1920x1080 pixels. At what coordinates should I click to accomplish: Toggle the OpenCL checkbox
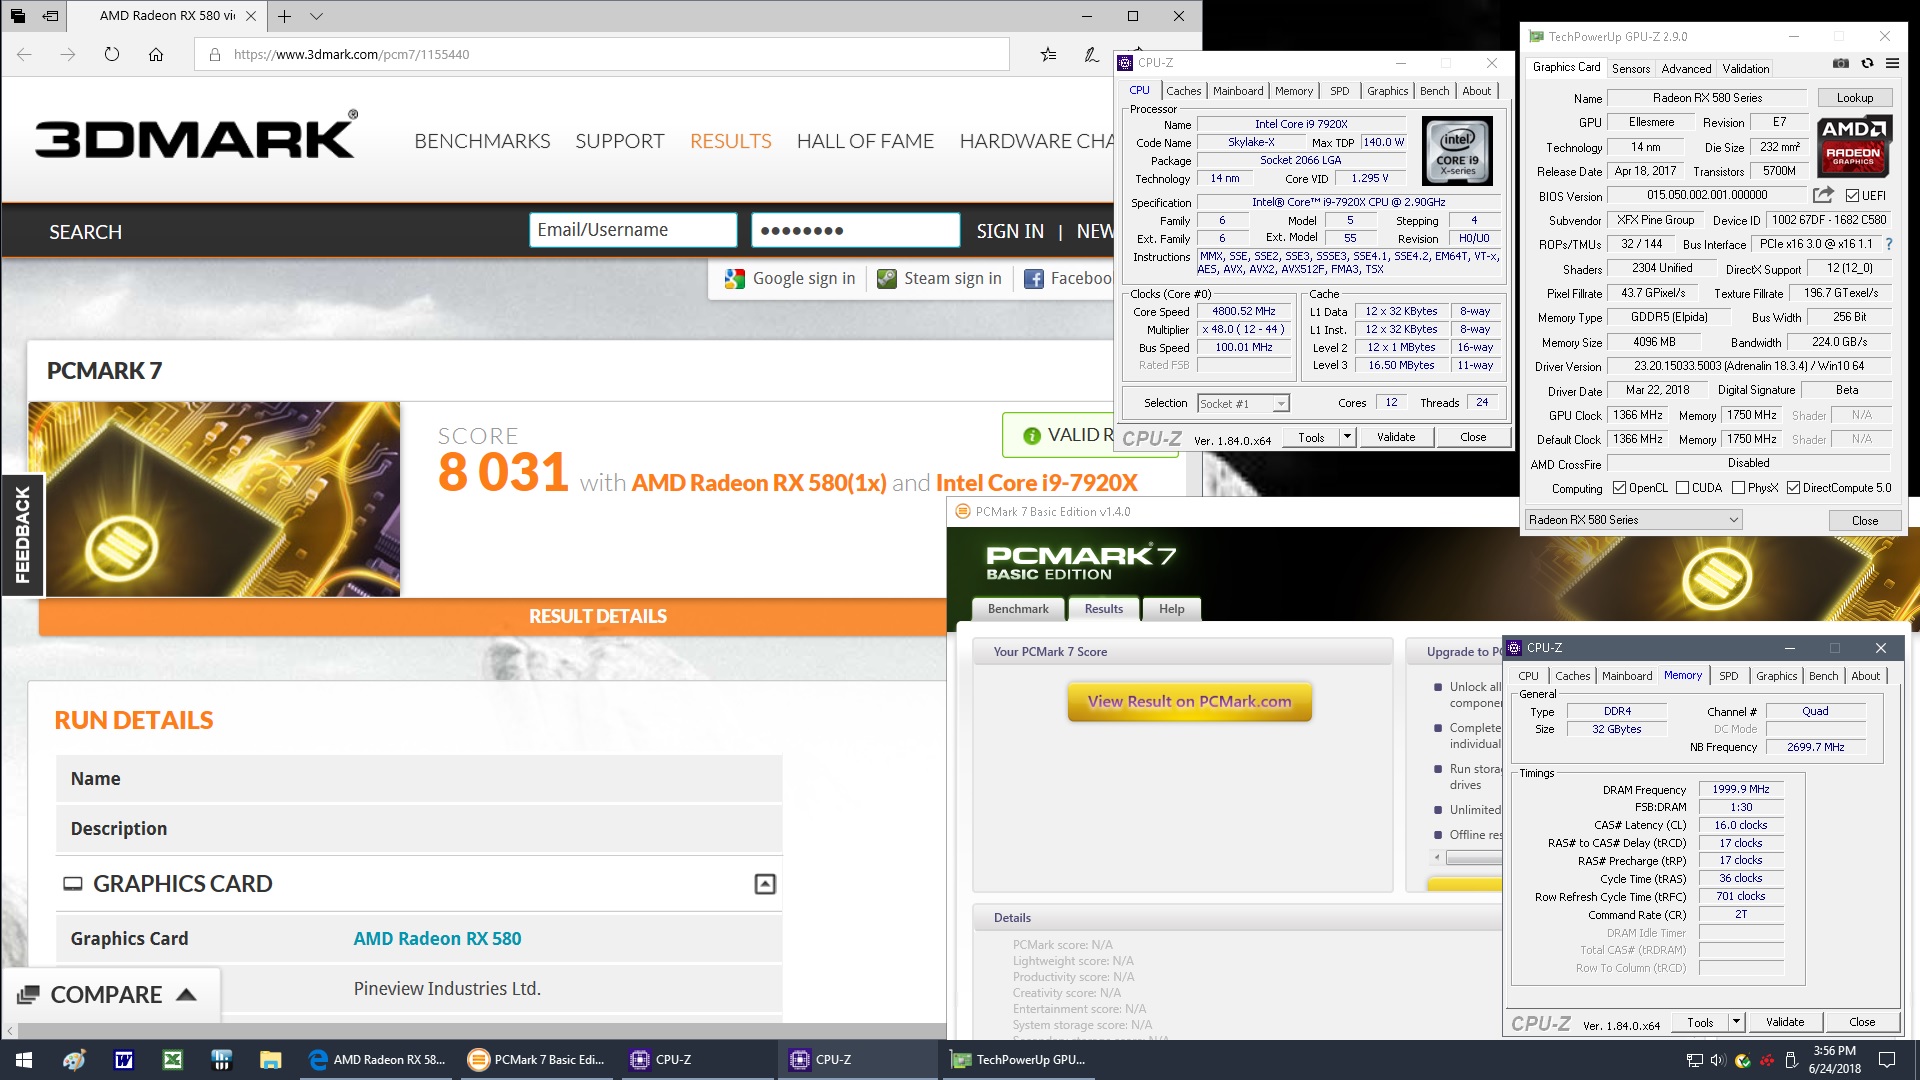pyautogui.click(x=1620, y=488)
